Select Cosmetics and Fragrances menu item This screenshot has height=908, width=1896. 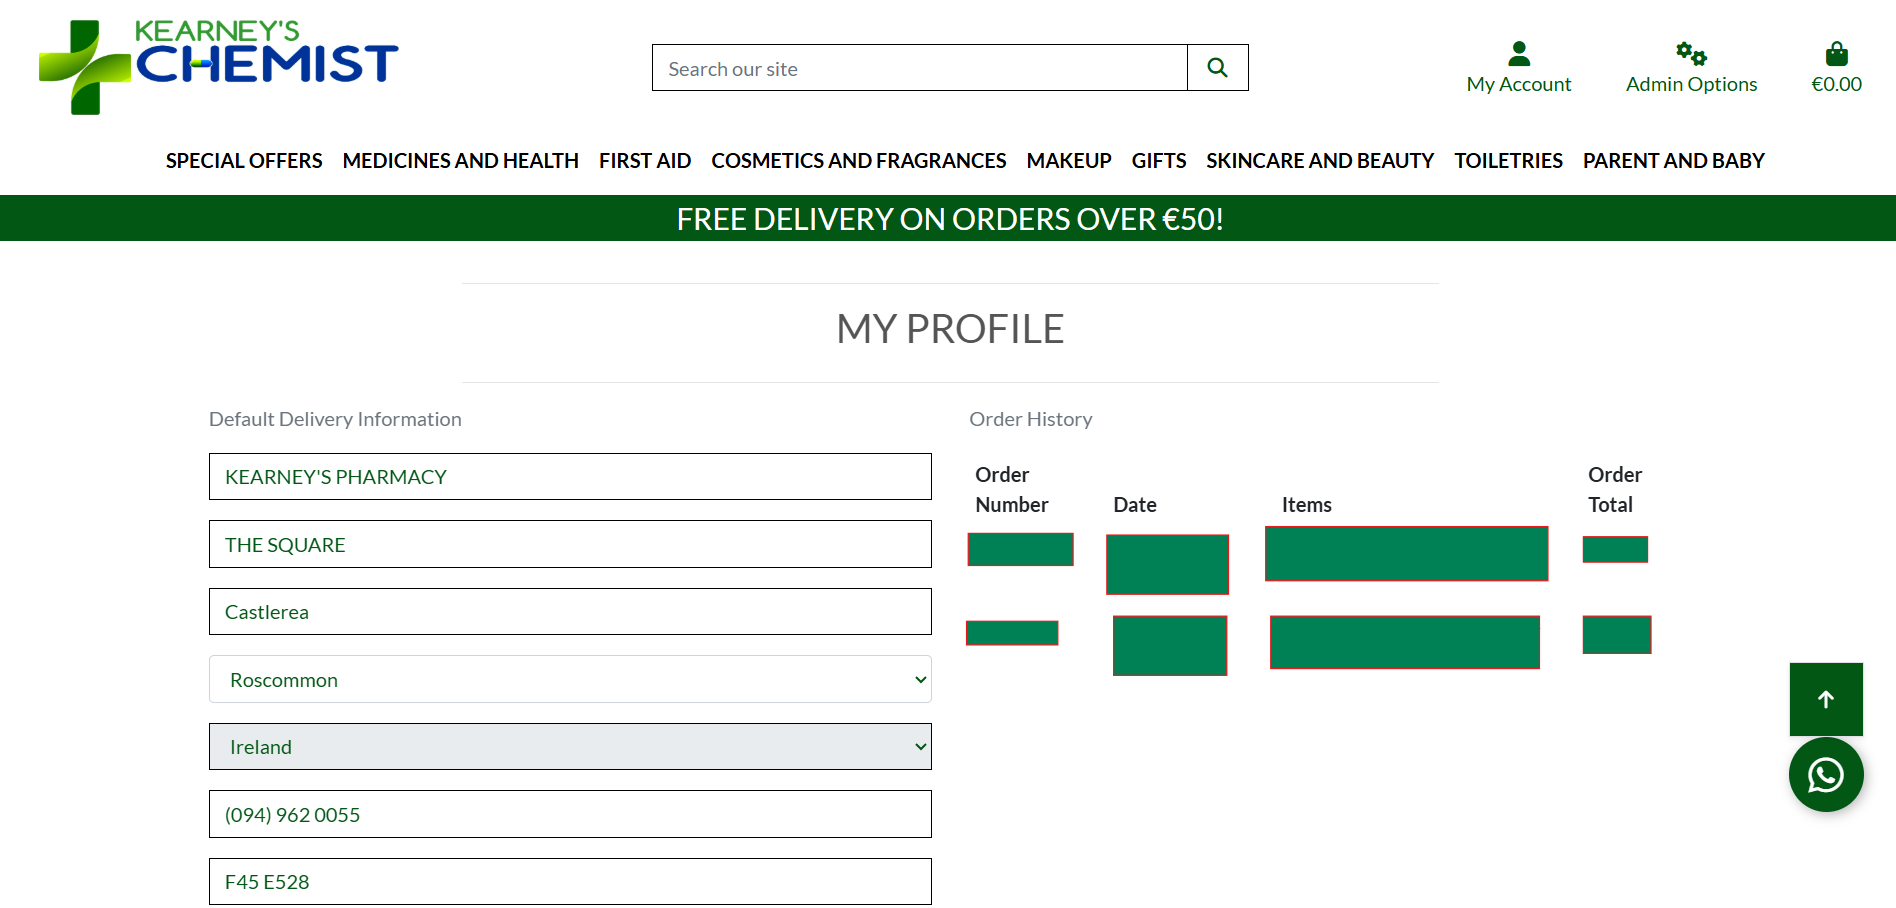(x=858, y=161)
